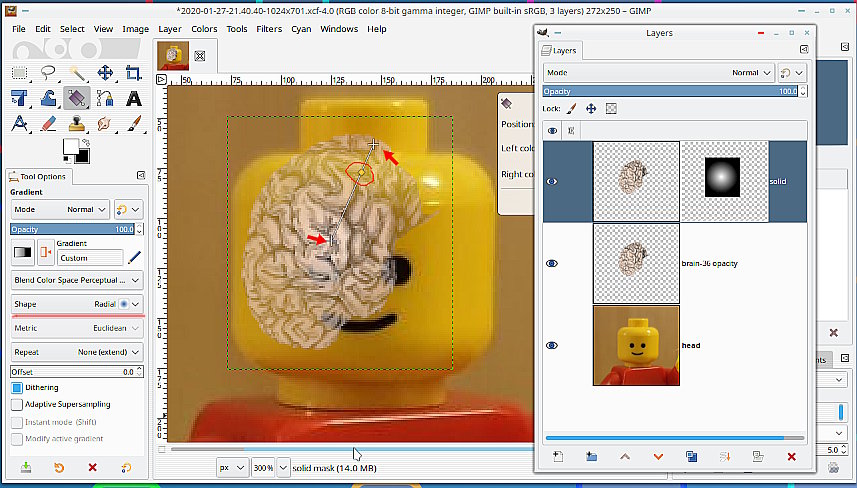Open the Filters menu

click(268, 29)
